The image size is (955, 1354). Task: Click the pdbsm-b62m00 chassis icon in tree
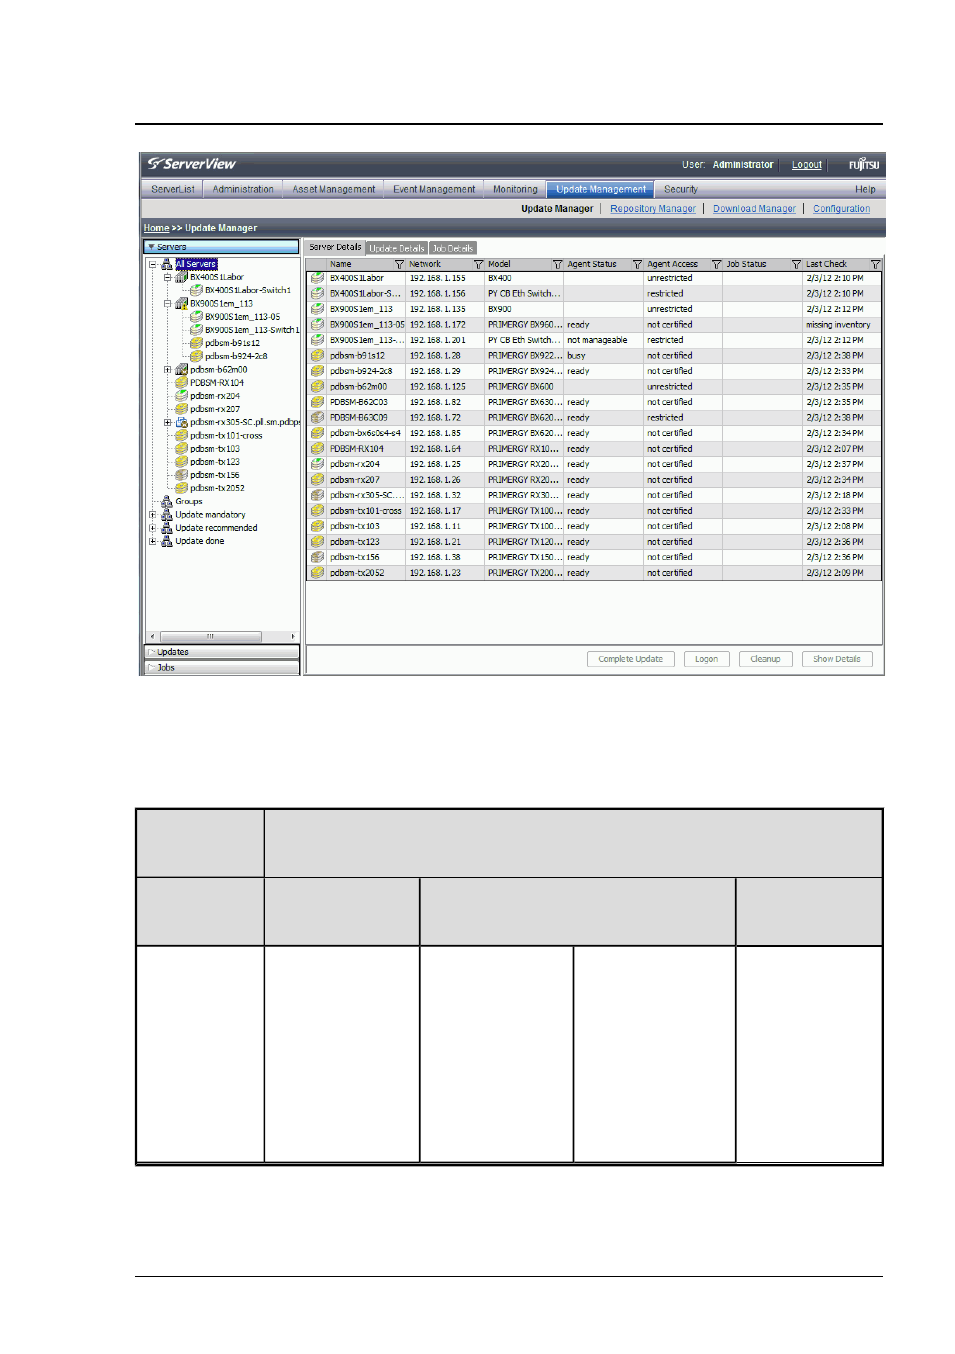[x=181, y=369]
